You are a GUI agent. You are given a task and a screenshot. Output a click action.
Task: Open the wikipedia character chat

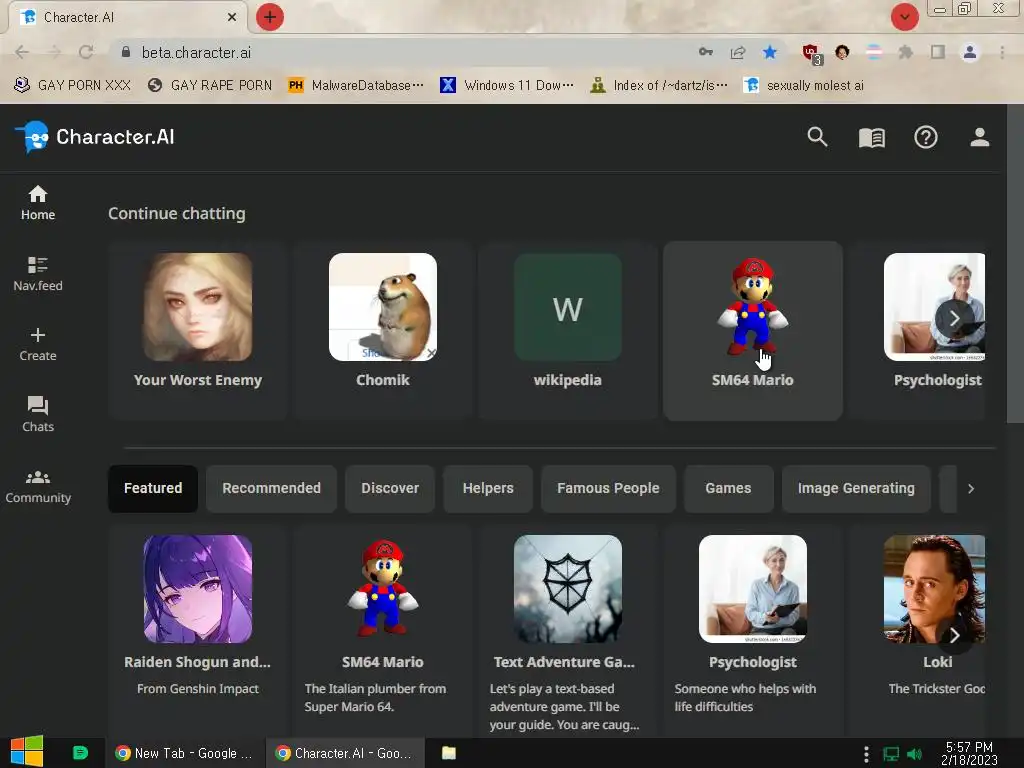tap(568, 330)
